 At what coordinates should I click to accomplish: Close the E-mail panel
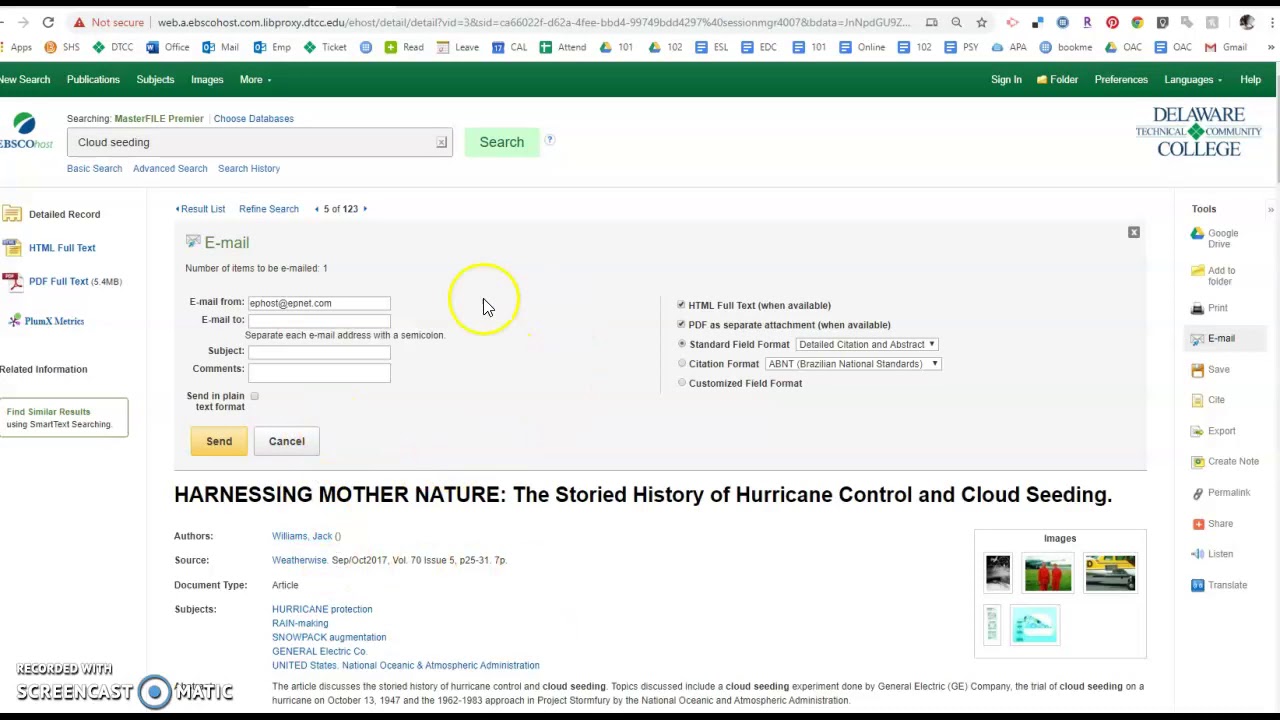[x=1134, y=233]
